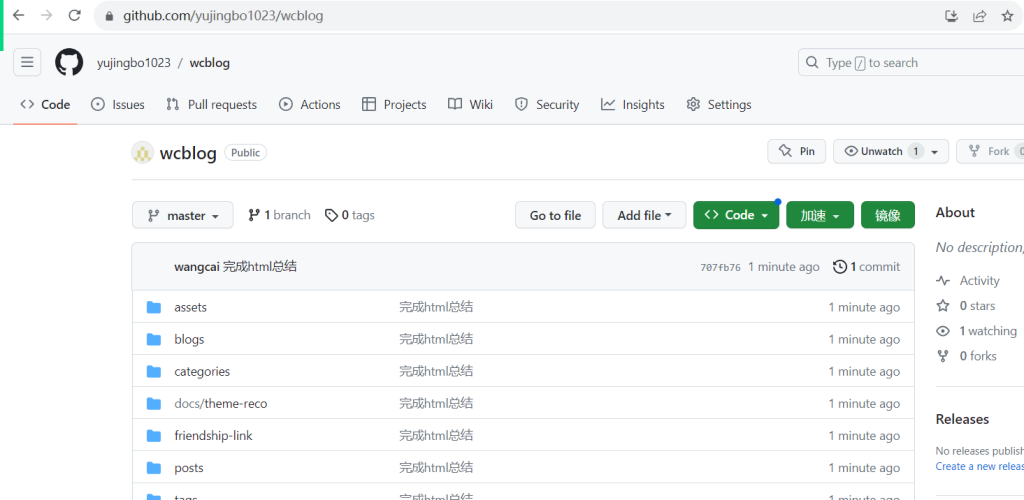The width and height of the screenshot is (1024, 500).
Task: Open the friendship-link folder name
Action: pos(214,435)
